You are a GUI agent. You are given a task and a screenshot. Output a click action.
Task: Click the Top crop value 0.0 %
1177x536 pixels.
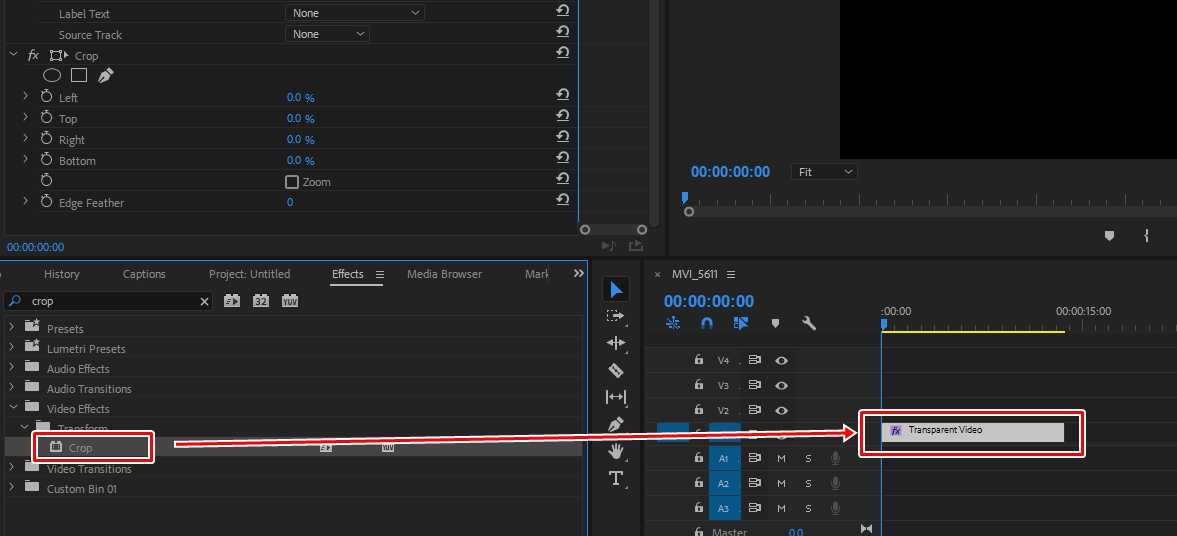pyautogui.click(x=300, y=119)
